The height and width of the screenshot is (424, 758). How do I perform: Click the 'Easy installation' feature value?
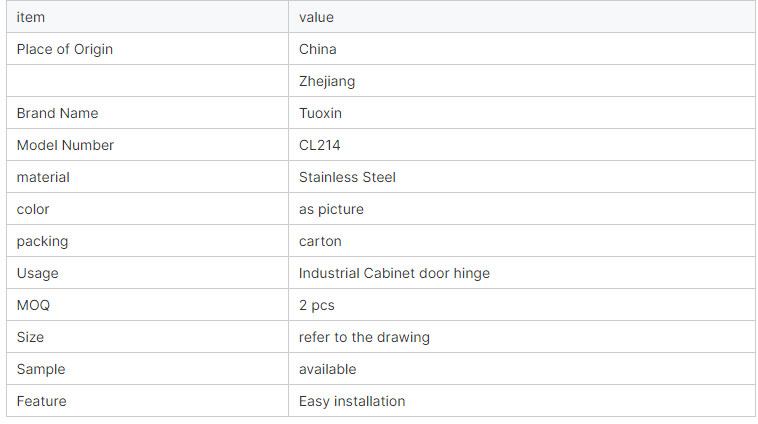click(352, 401)
